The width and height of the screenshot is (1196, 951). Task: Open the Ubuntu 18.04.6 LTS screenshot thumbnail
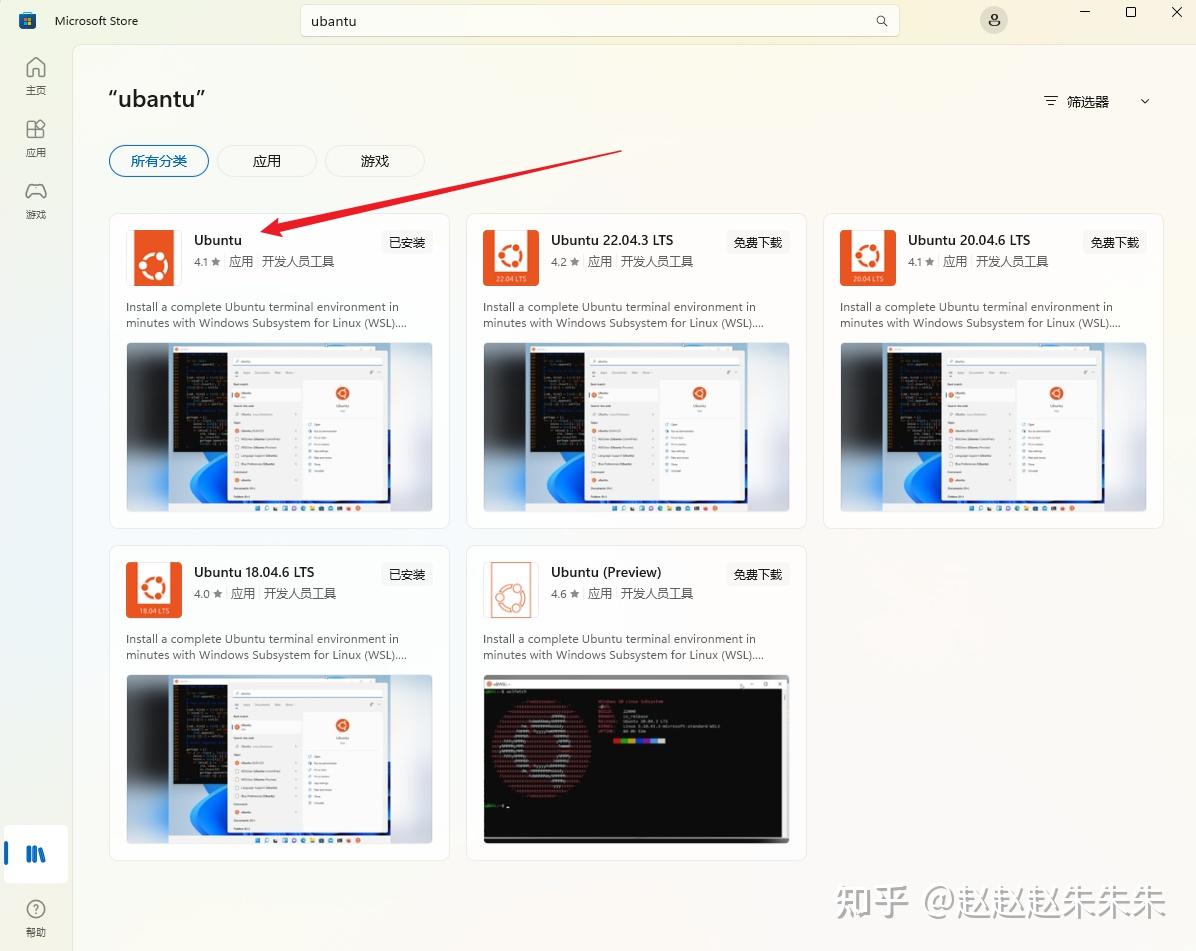pyautogui.click(x=279, y=759)
